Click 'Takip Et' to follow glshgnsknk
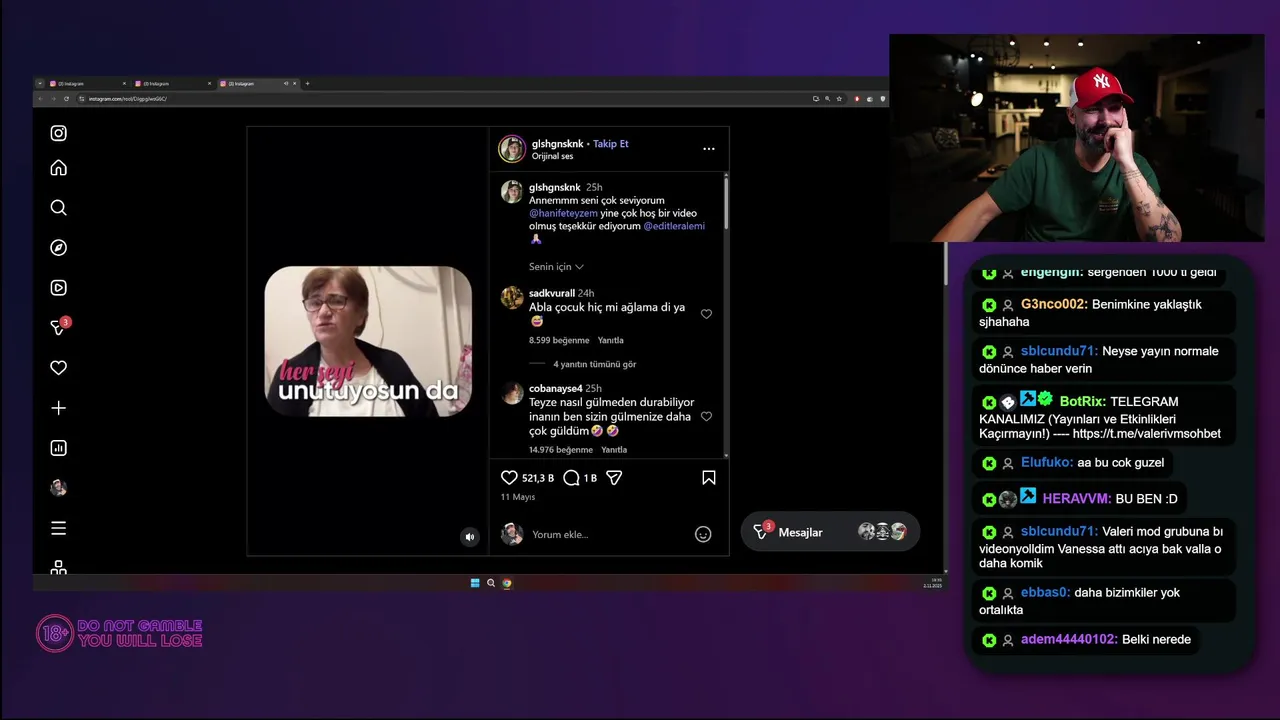 [x=611, y=144]
